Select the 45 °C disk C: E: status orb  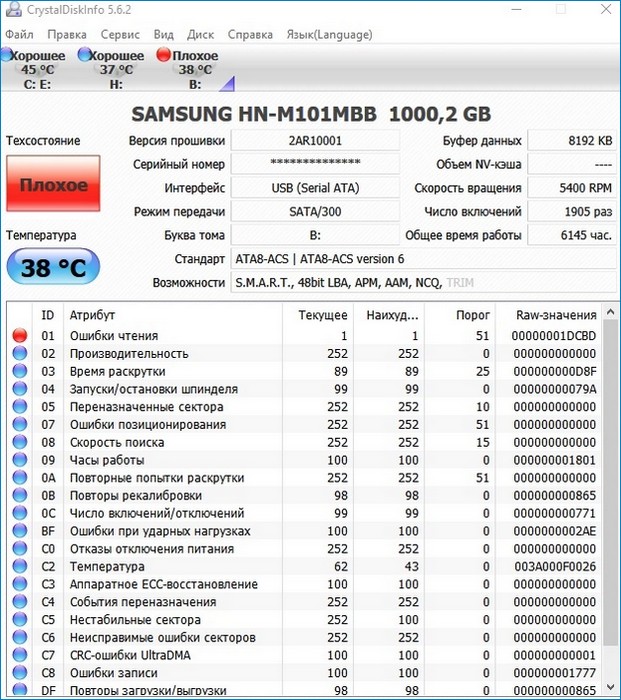tap(7, 56)
